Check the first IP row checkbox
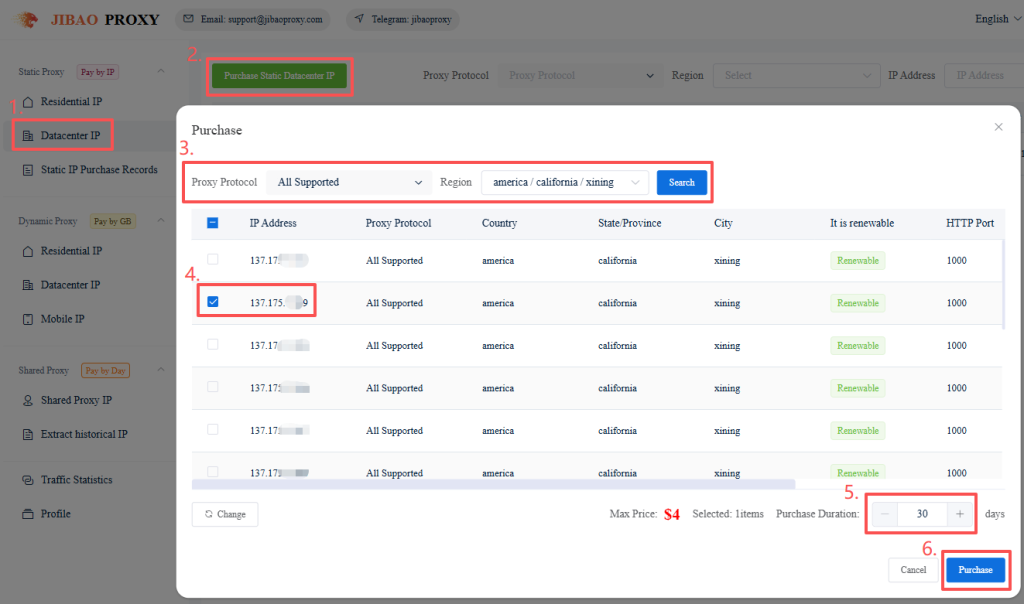The height and width of the screenshot is (604, 1024). pos(213,260)
